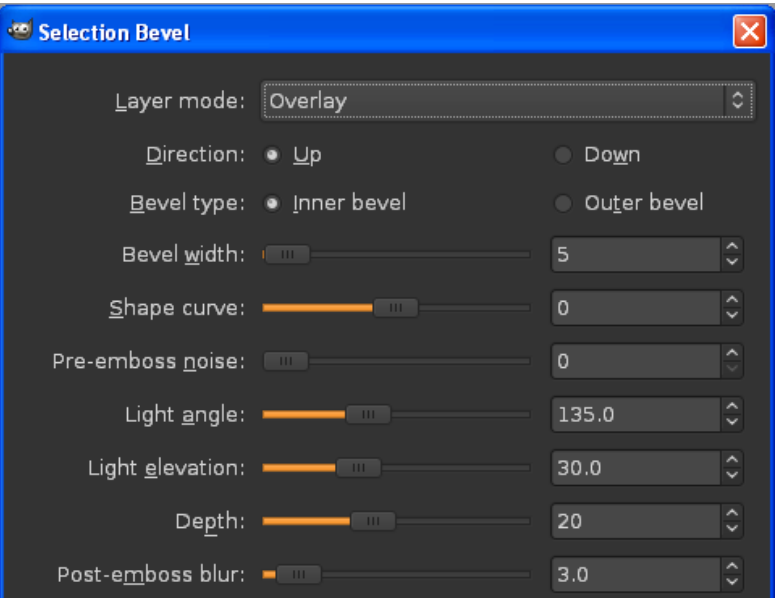Click the GIMP icon in the title bar
This screenshot has height=598, width=778.
17,32
